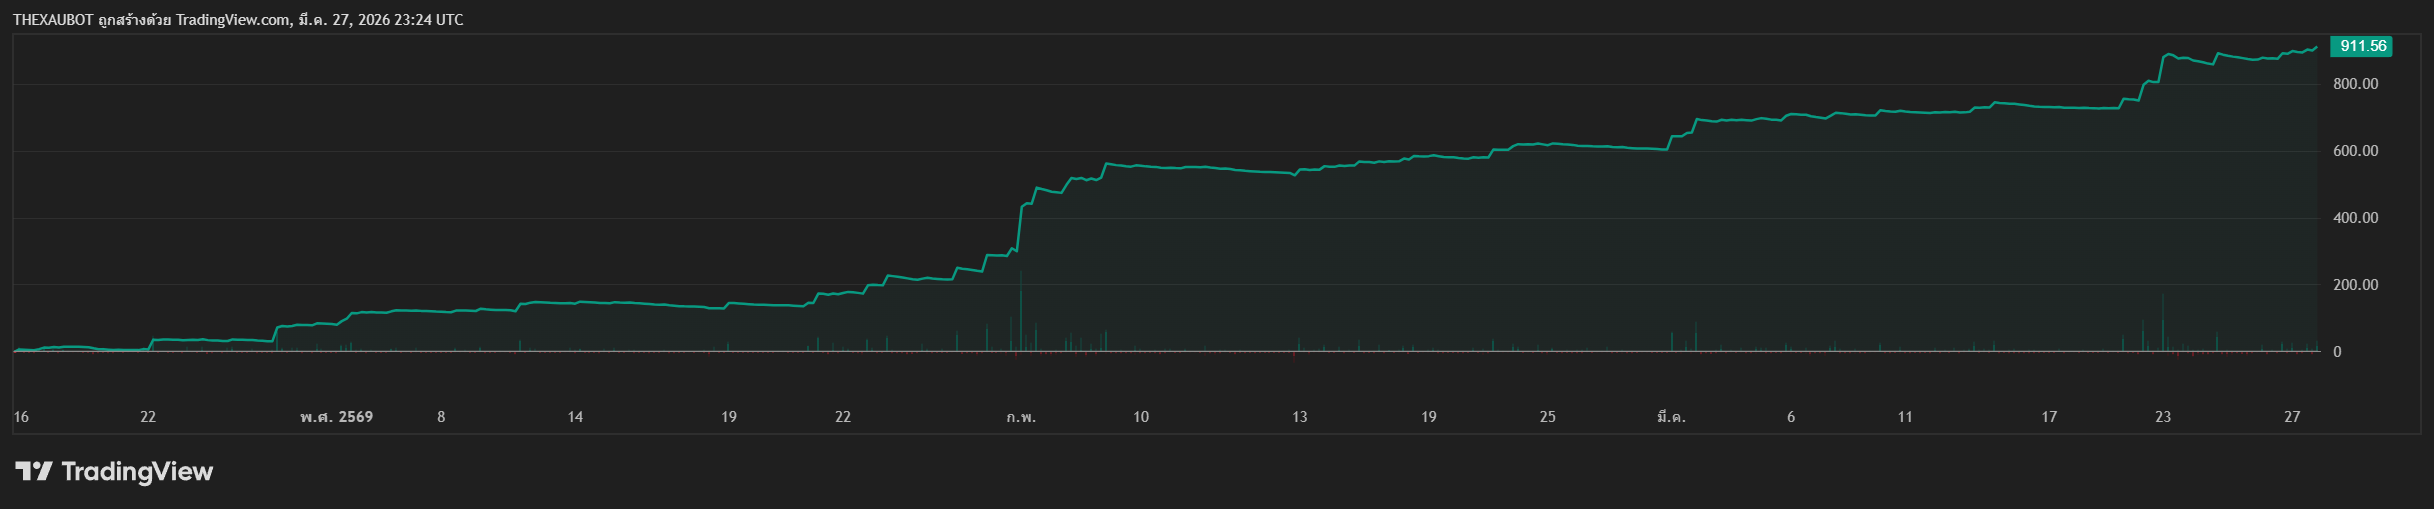
Task: Click the 17 date label
Action: click(2049, 417)
